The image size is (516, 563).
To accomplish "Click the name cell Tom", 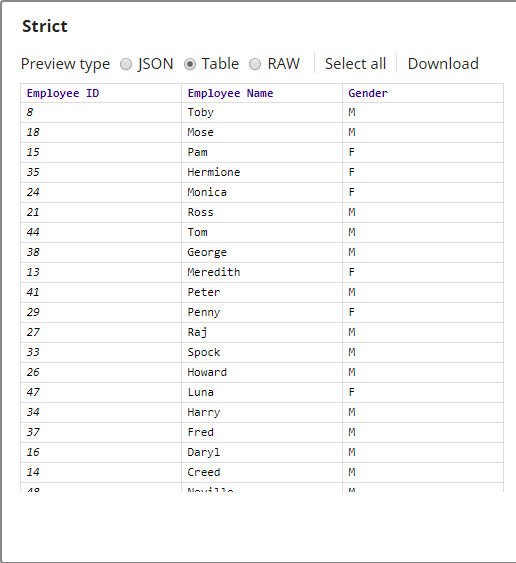I will (x=262, y=233).
